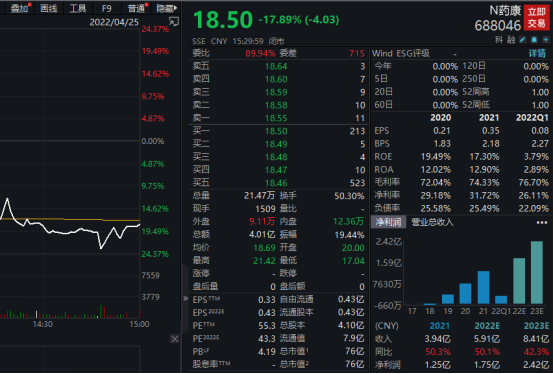The image size is (553, 374).
Task: Select the 卖二 row priced 18.58
Action: click(279, 105)
